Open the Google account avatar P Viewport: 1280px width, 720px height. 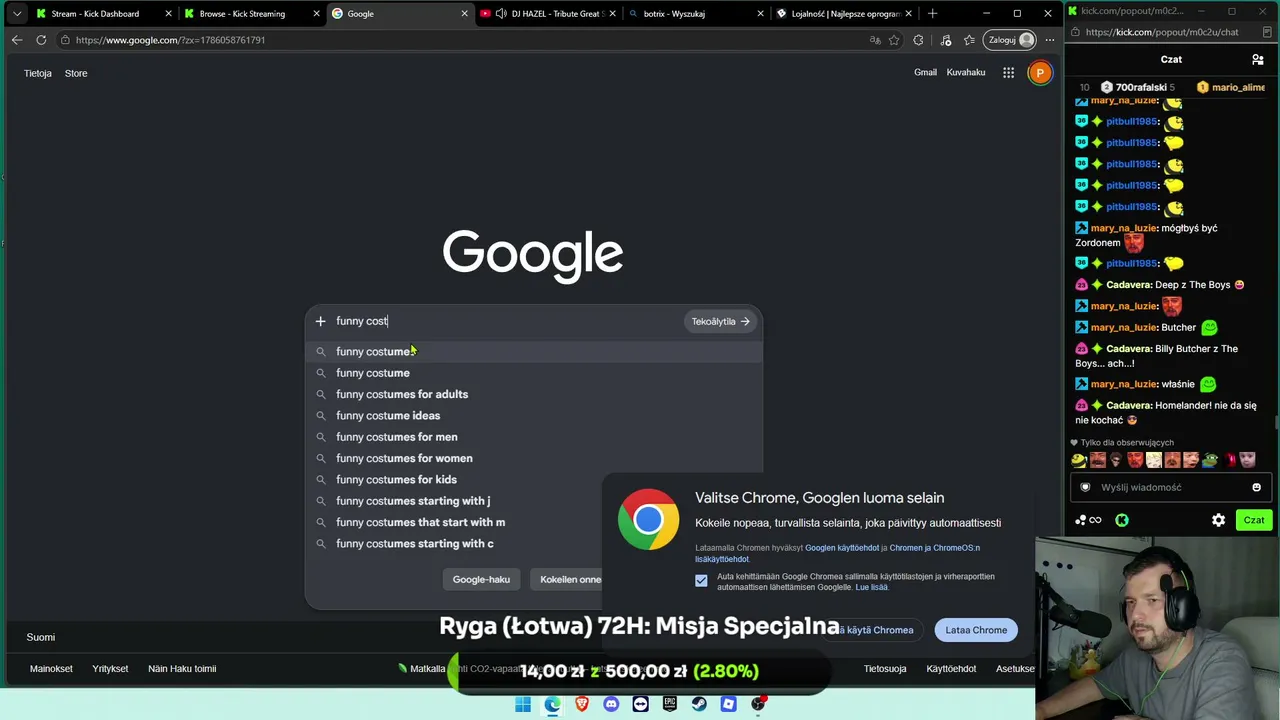click(1040, 72)
